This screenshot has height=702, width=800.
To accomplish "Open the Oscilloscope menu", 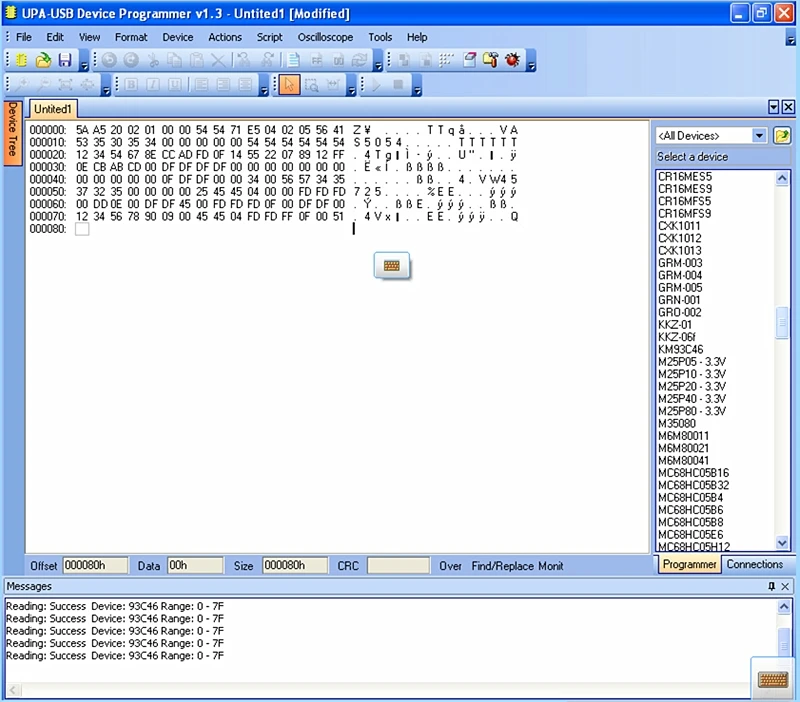I will coord(326,37).
